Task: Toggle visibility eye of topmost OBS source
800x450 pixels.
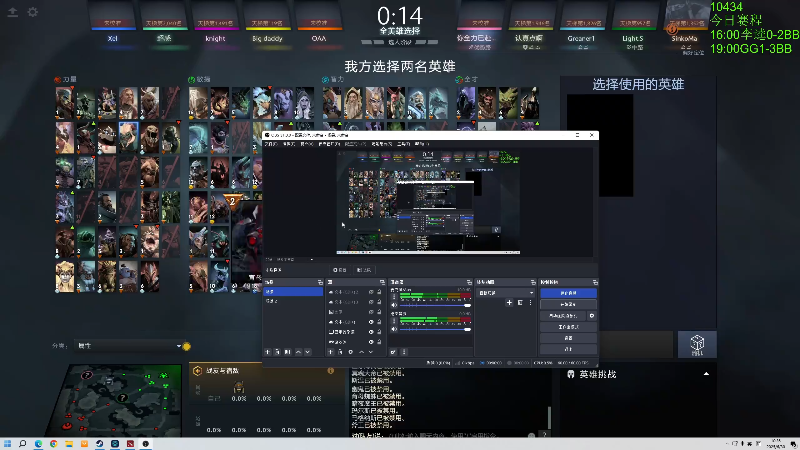Action: click(371, 292)
